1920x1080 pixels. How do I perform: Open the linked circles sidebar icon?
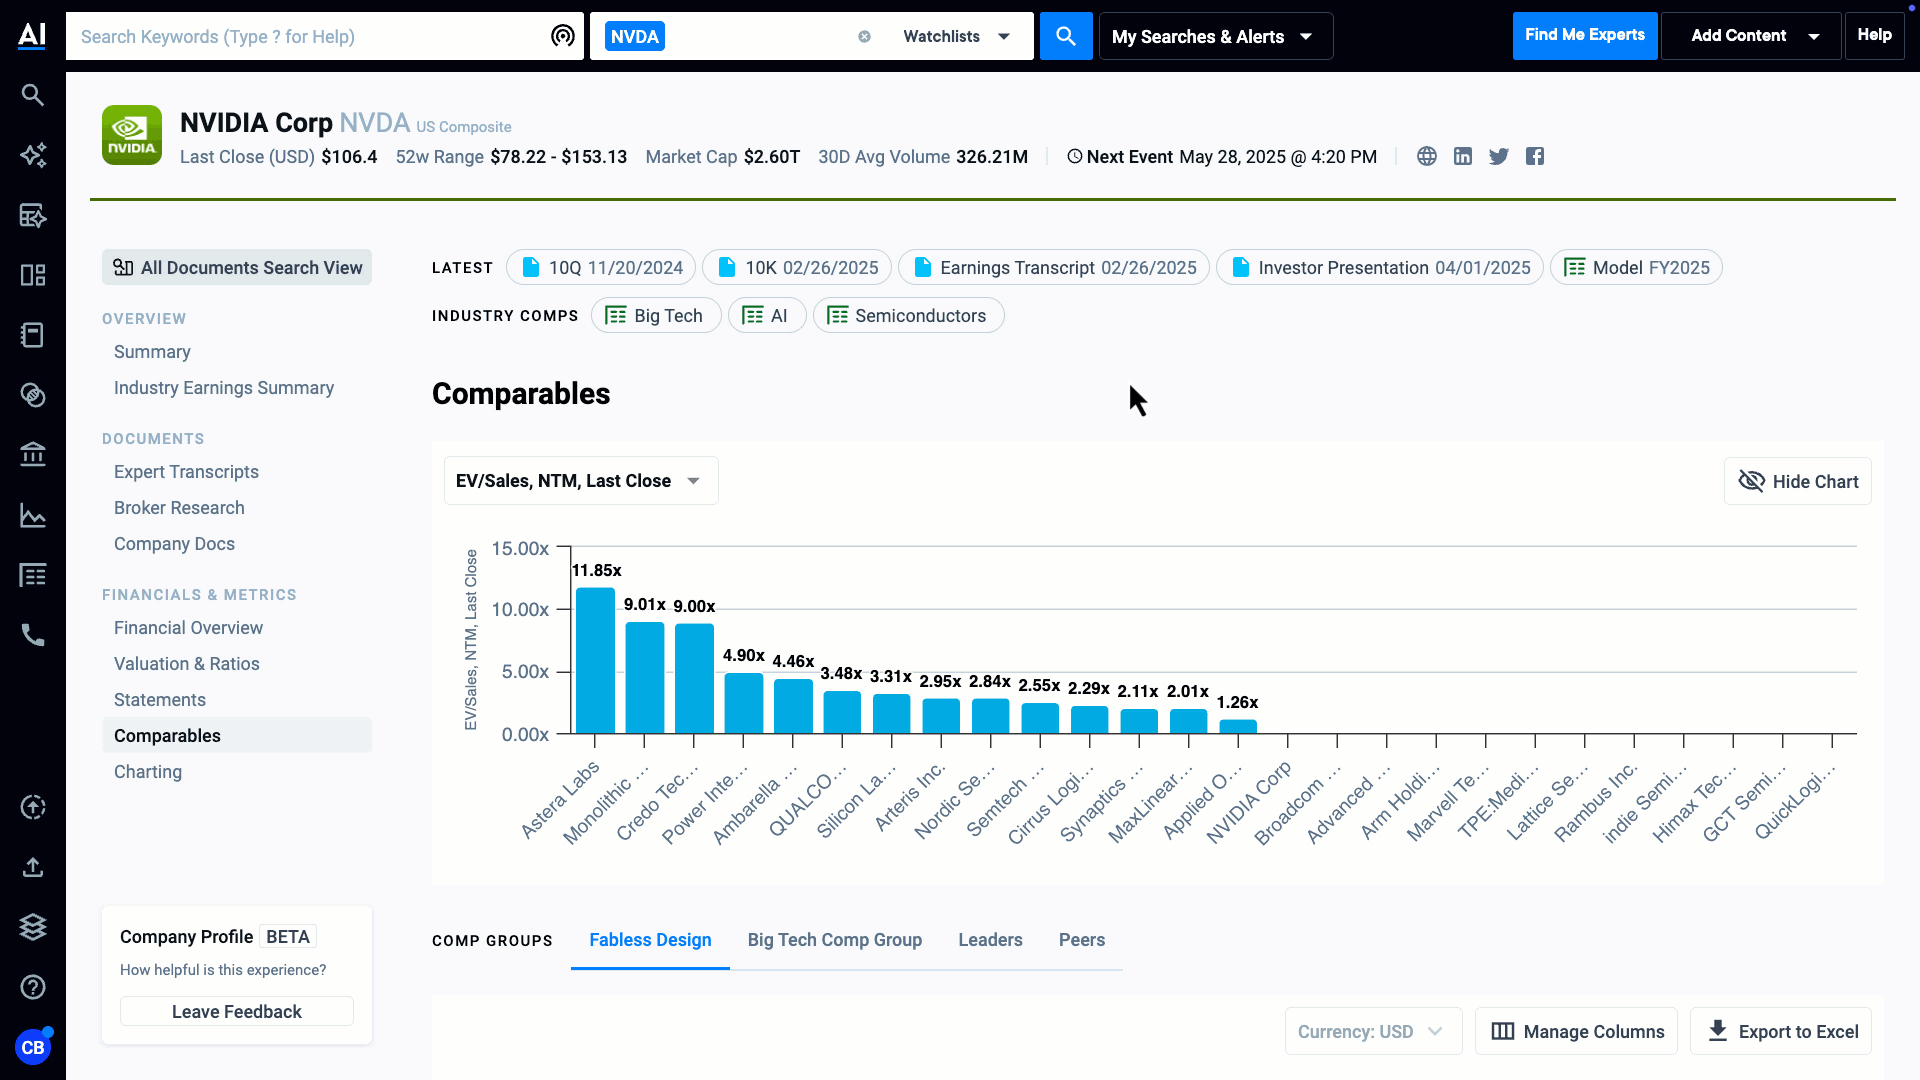[33, 395]
